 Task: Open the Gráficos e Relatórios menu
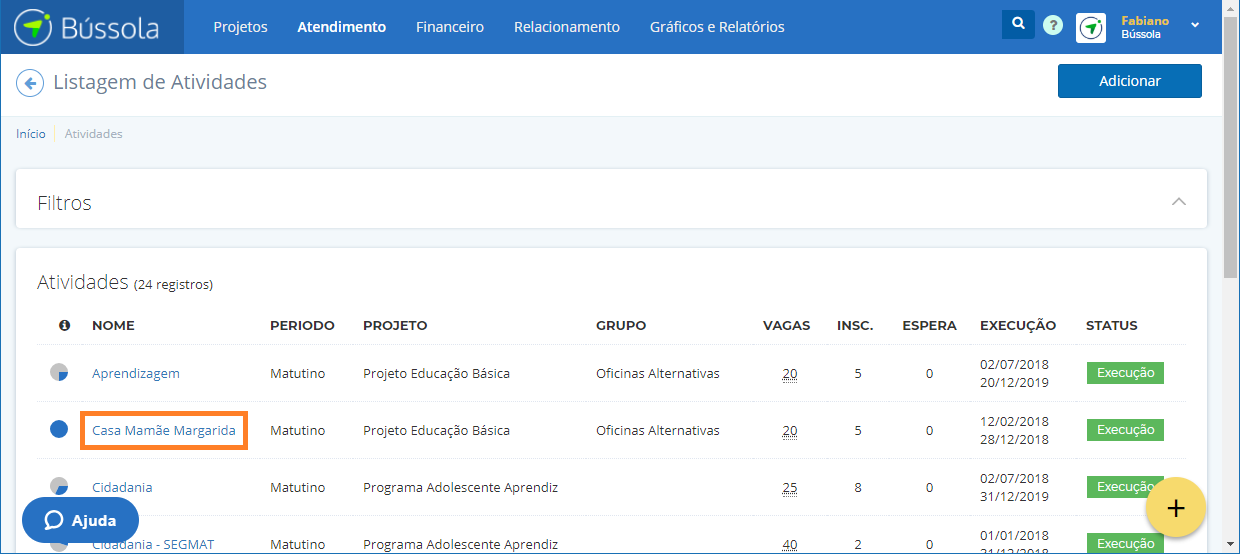717,27
